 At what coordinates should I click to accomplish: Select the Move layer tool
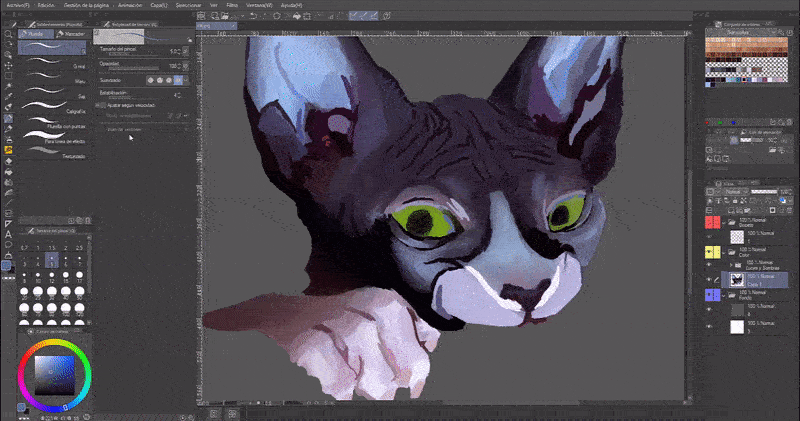8,66
